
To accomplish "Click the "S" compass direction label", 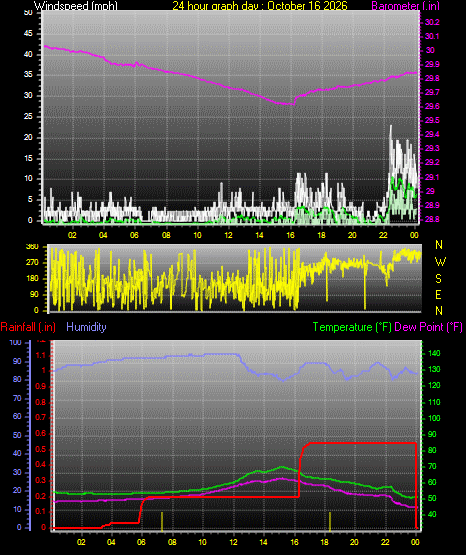I will click(438, 279).
